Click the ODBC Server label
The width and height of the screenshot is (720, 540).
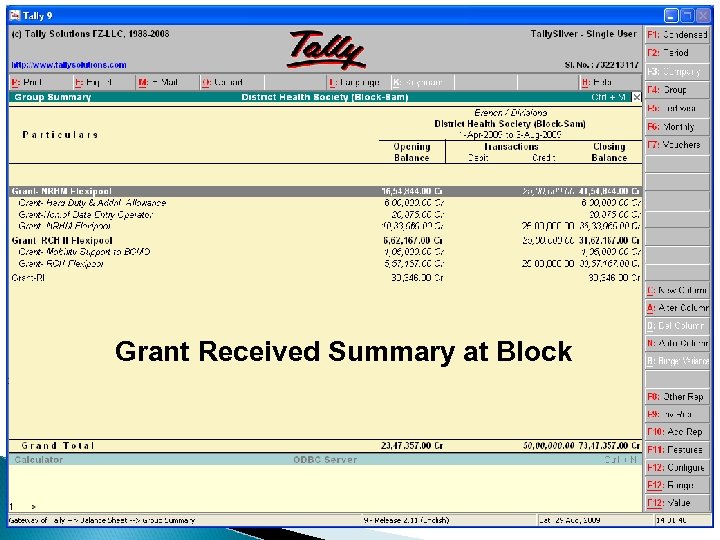(325, 460)
